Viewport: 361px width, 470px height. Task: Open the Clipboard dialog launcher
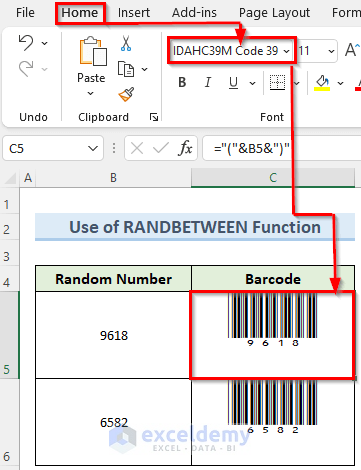[154, 117]
